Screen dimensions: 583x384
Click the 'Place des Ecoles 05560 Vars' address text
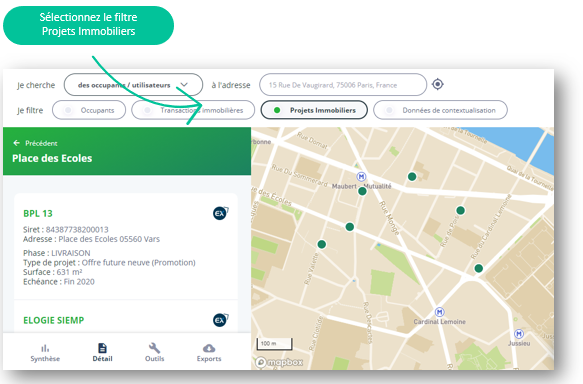109,239
